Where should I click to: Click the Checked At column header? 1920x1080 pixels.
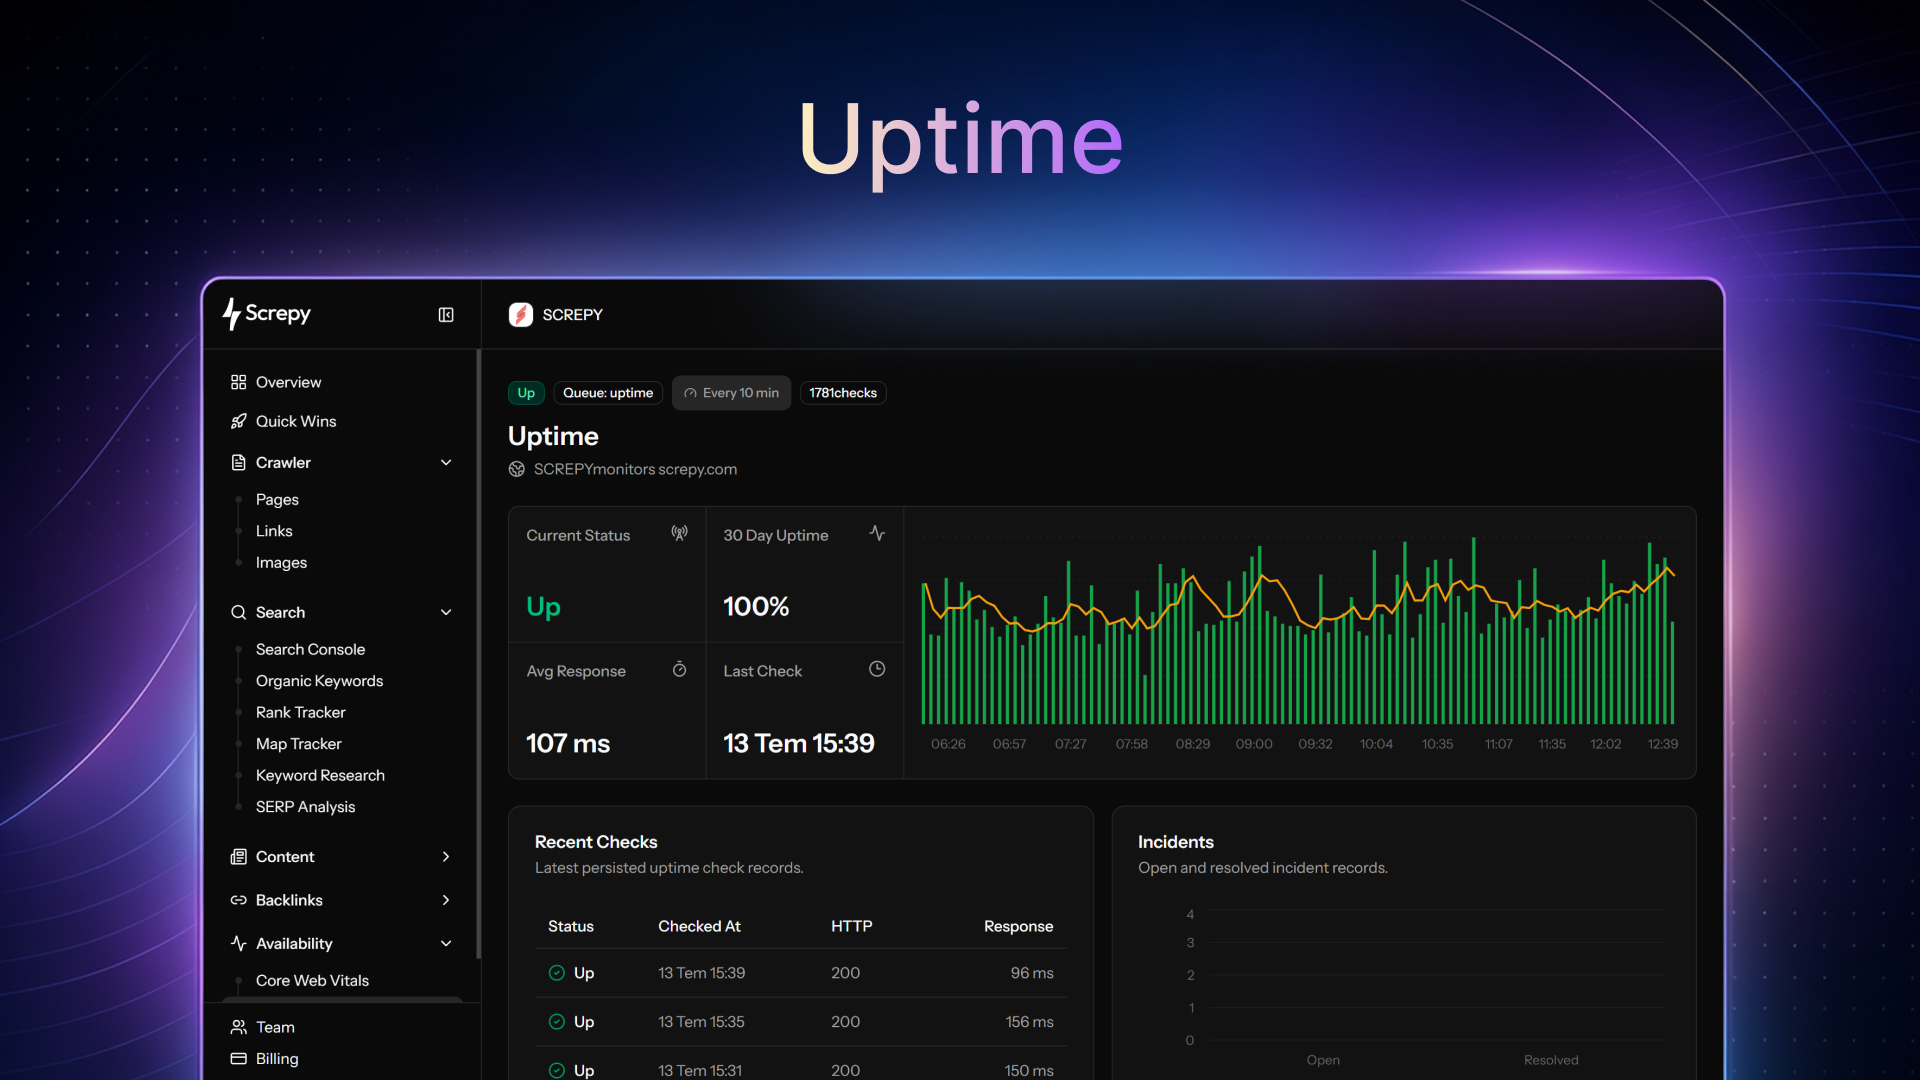699,927
